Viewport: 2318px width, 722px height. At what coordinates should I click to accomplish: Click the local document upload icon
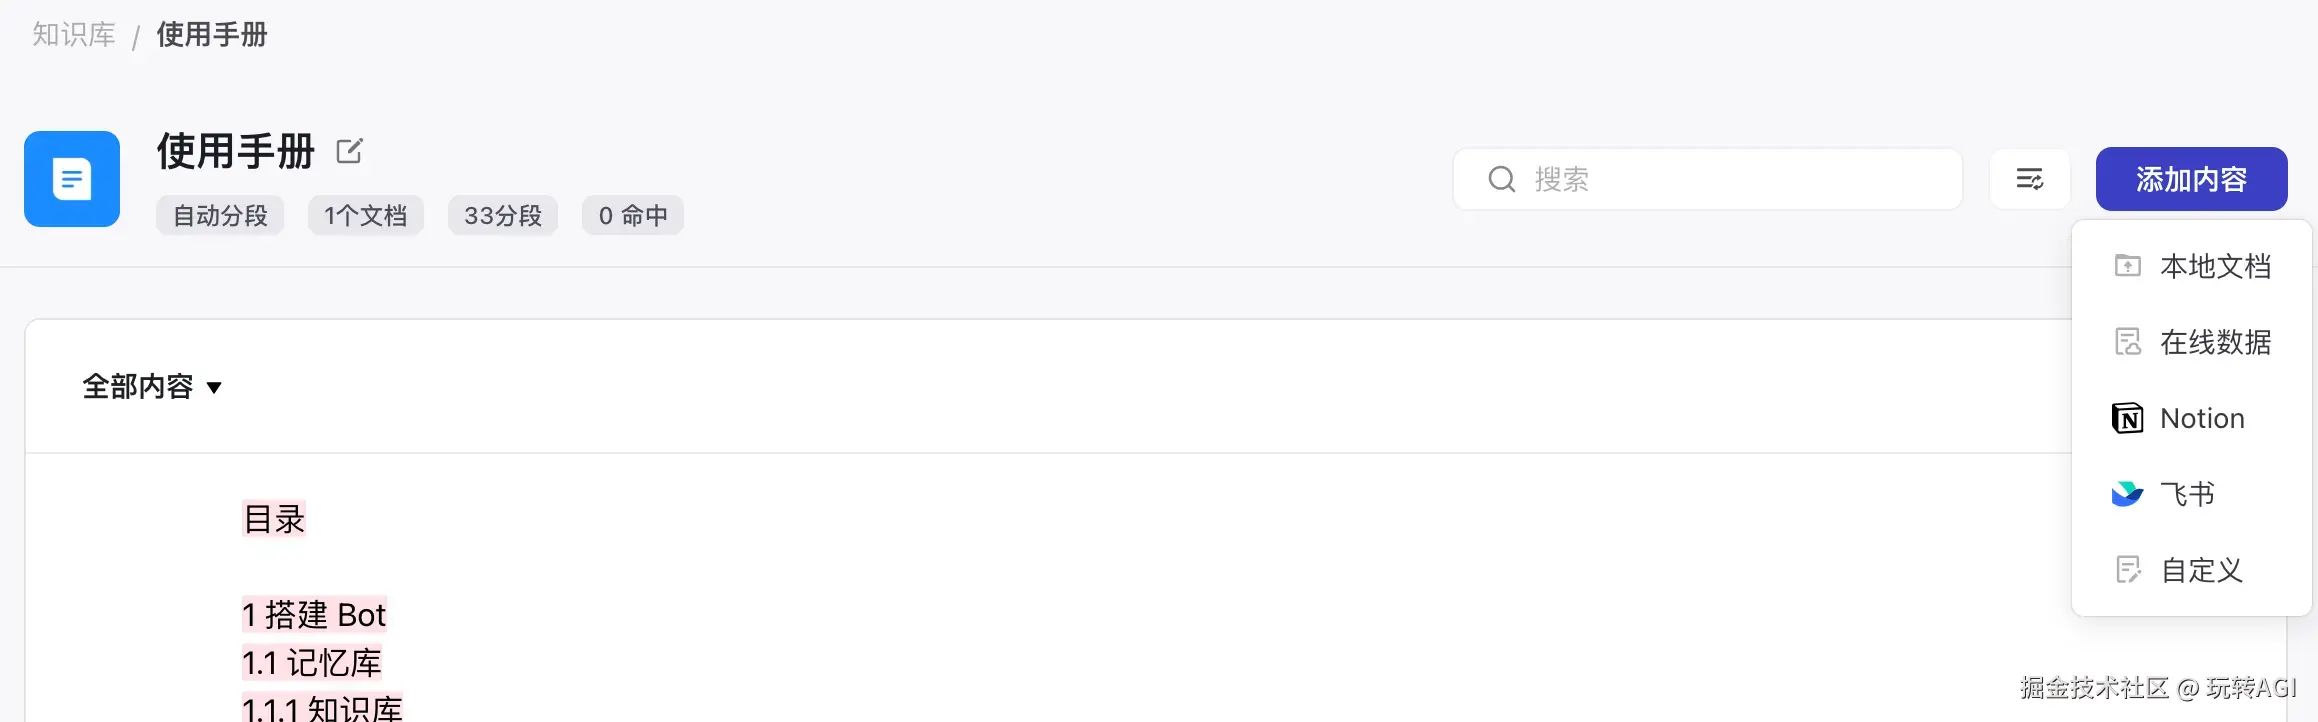(2127, 266)
